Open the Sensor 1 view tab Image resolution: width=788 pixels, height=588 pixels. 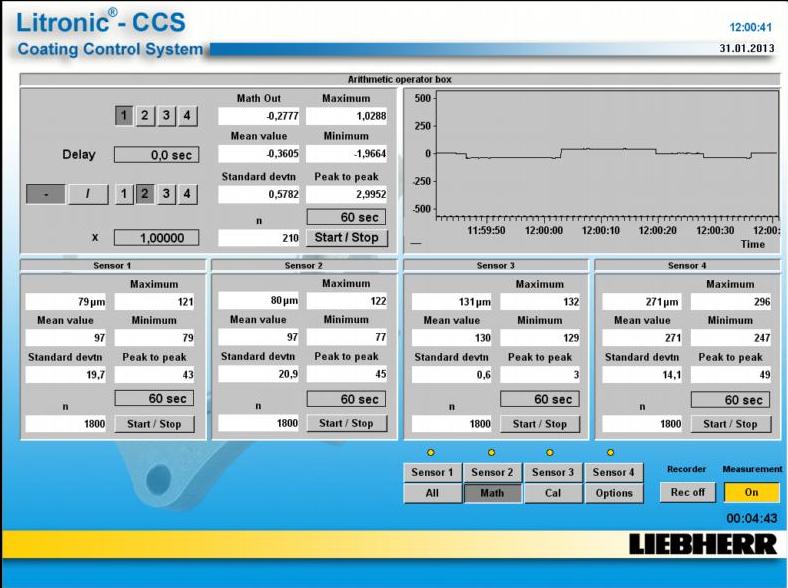tap(432, 472)
